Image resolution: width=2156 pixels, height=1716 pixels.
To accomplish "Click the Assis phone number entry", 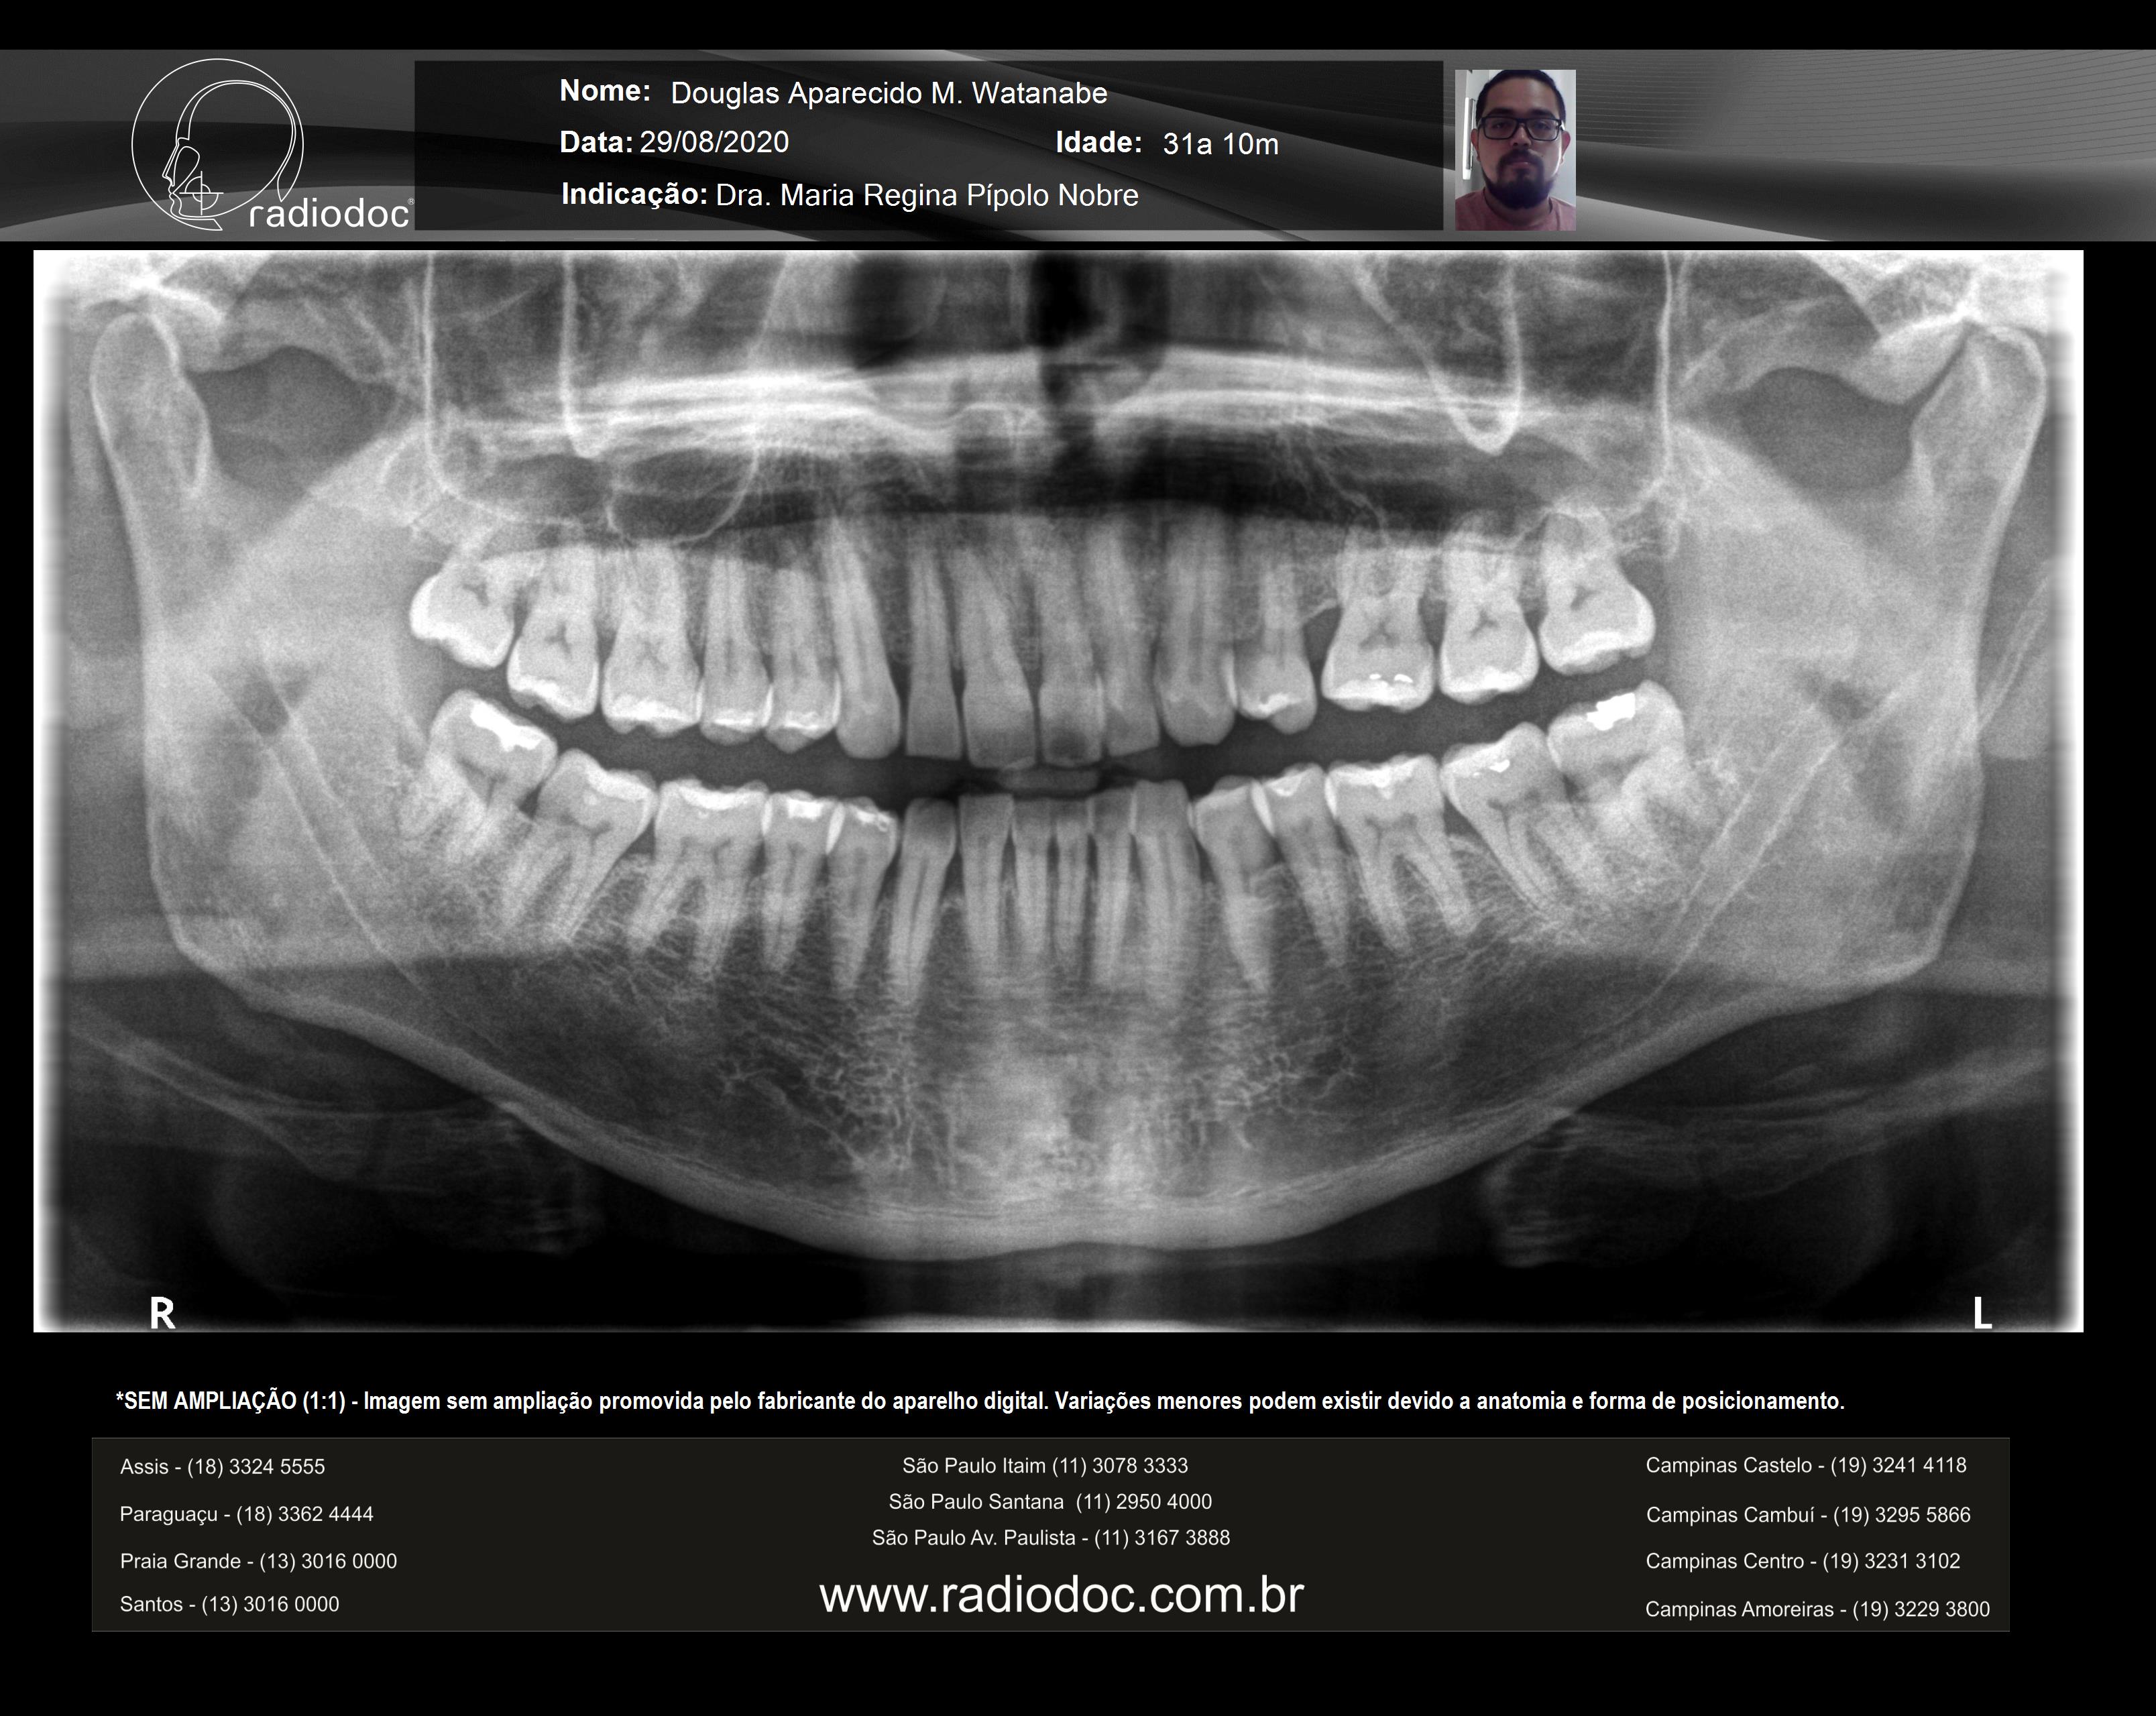I will [x=222, y=1467].
